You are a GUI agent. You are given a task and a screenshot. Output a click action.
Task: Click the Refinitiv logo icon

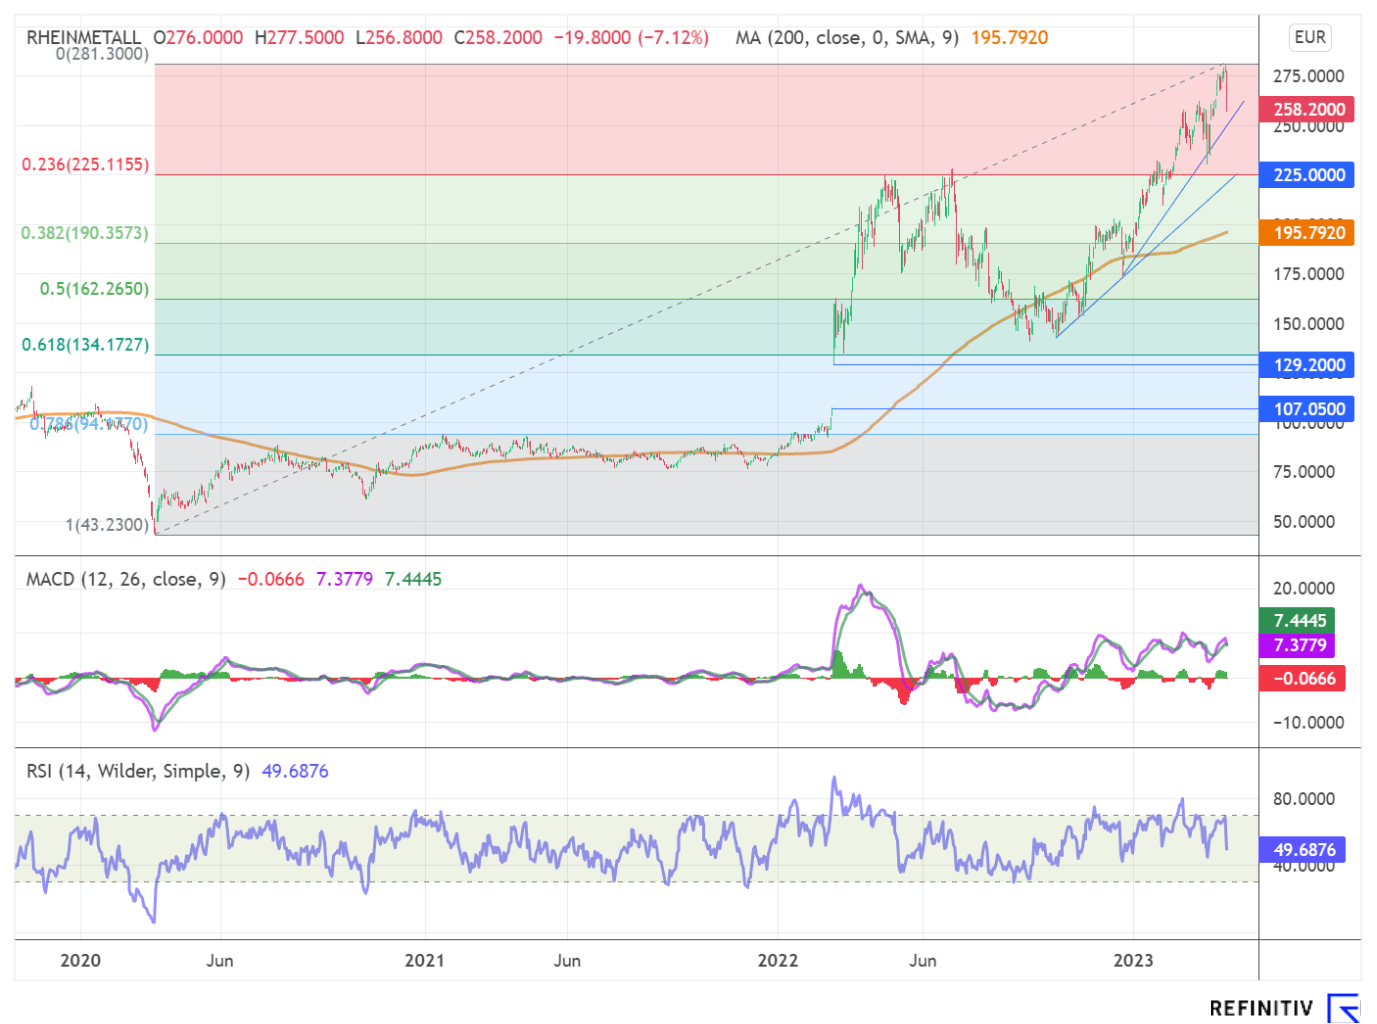(x=1342, y=1008)
